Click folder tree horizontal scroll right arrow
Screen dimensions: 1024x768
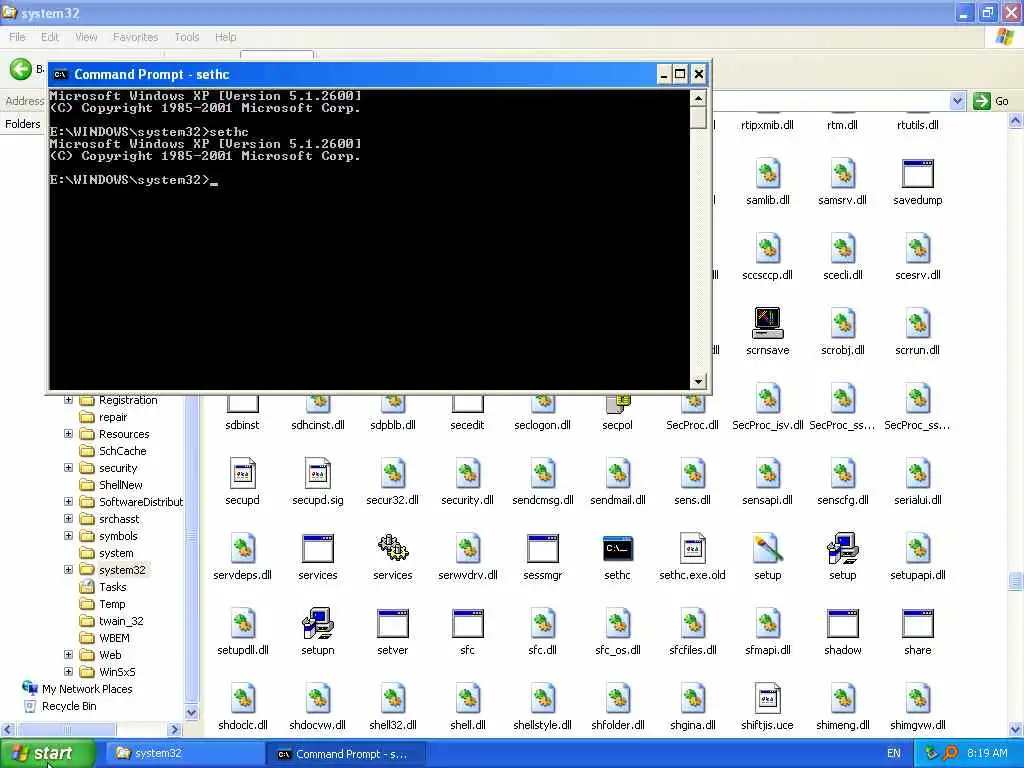point(174,729)
